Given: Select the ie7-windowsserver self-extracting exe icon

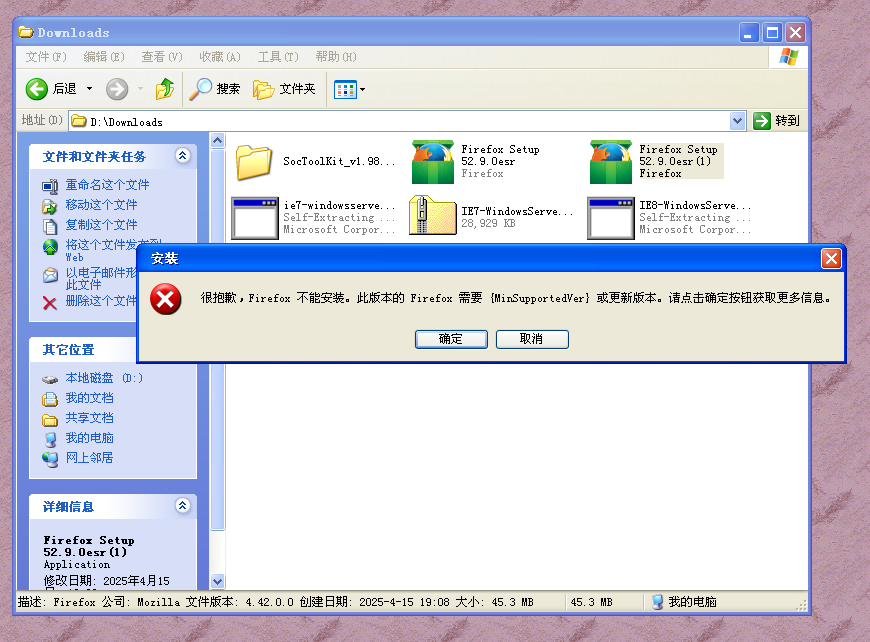Looking at the screenshot, I should pos(255,218).
